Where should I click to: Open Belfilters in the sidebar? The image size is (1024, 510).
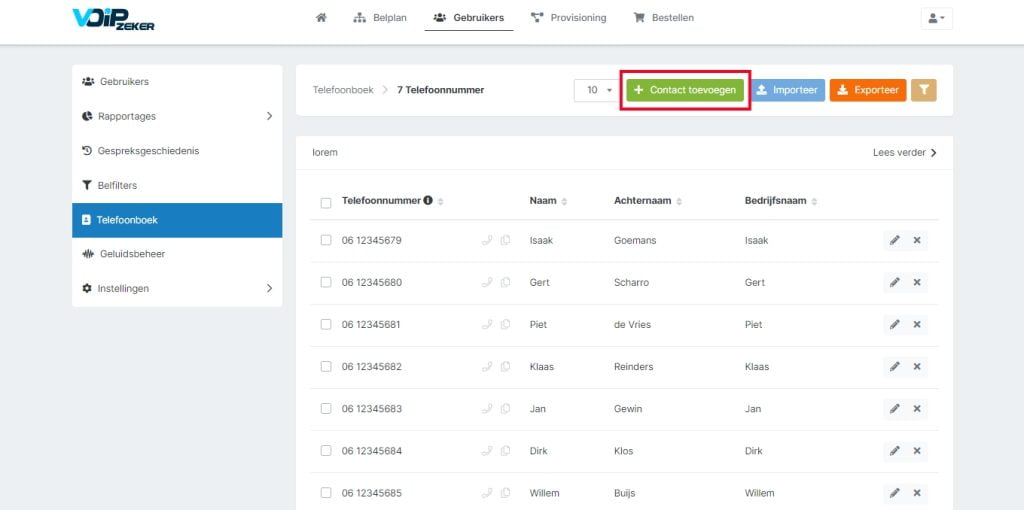pyautogui.click(x=177, y=185)
